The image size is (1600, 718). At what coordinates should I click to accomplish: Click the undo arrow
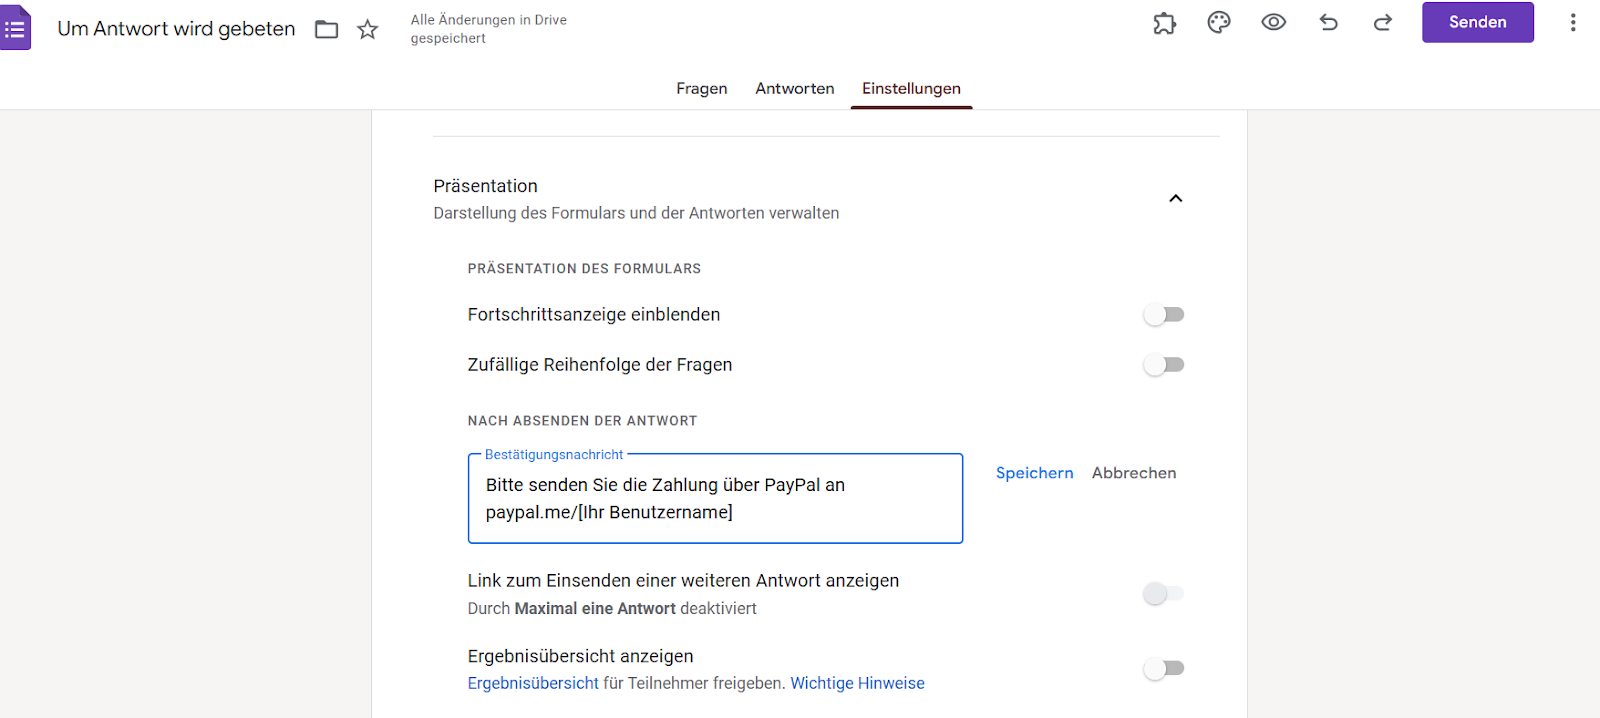pyautogui.click(x=1328, y=22)
